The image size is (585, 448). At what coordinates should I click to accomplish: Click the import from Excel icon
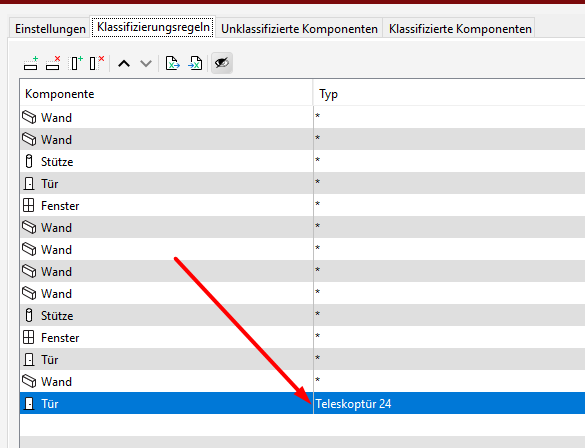[195, 63]
